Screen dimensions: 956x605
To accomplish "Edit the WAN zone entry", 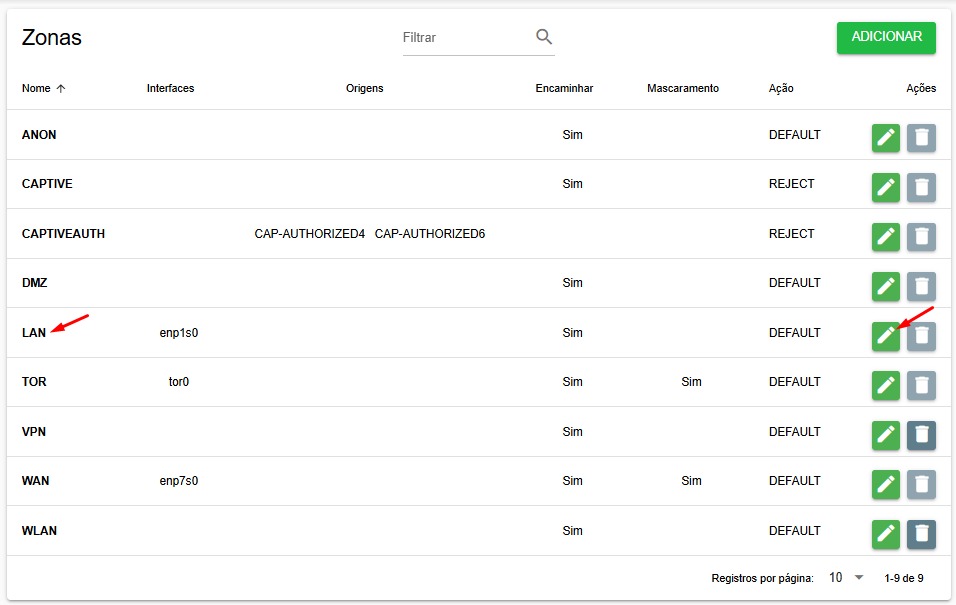I will pos(885,484).
